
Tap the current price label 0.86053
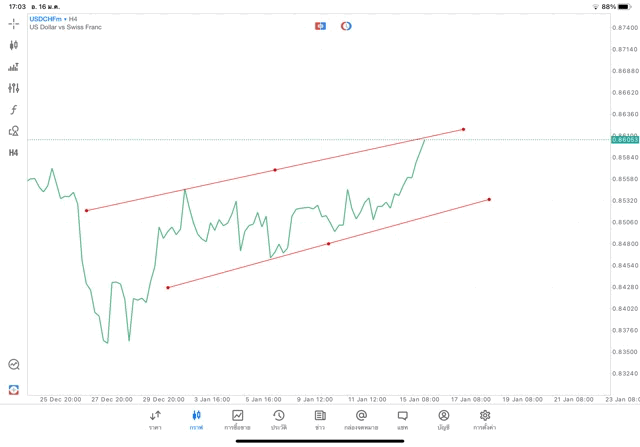point(624,140)
